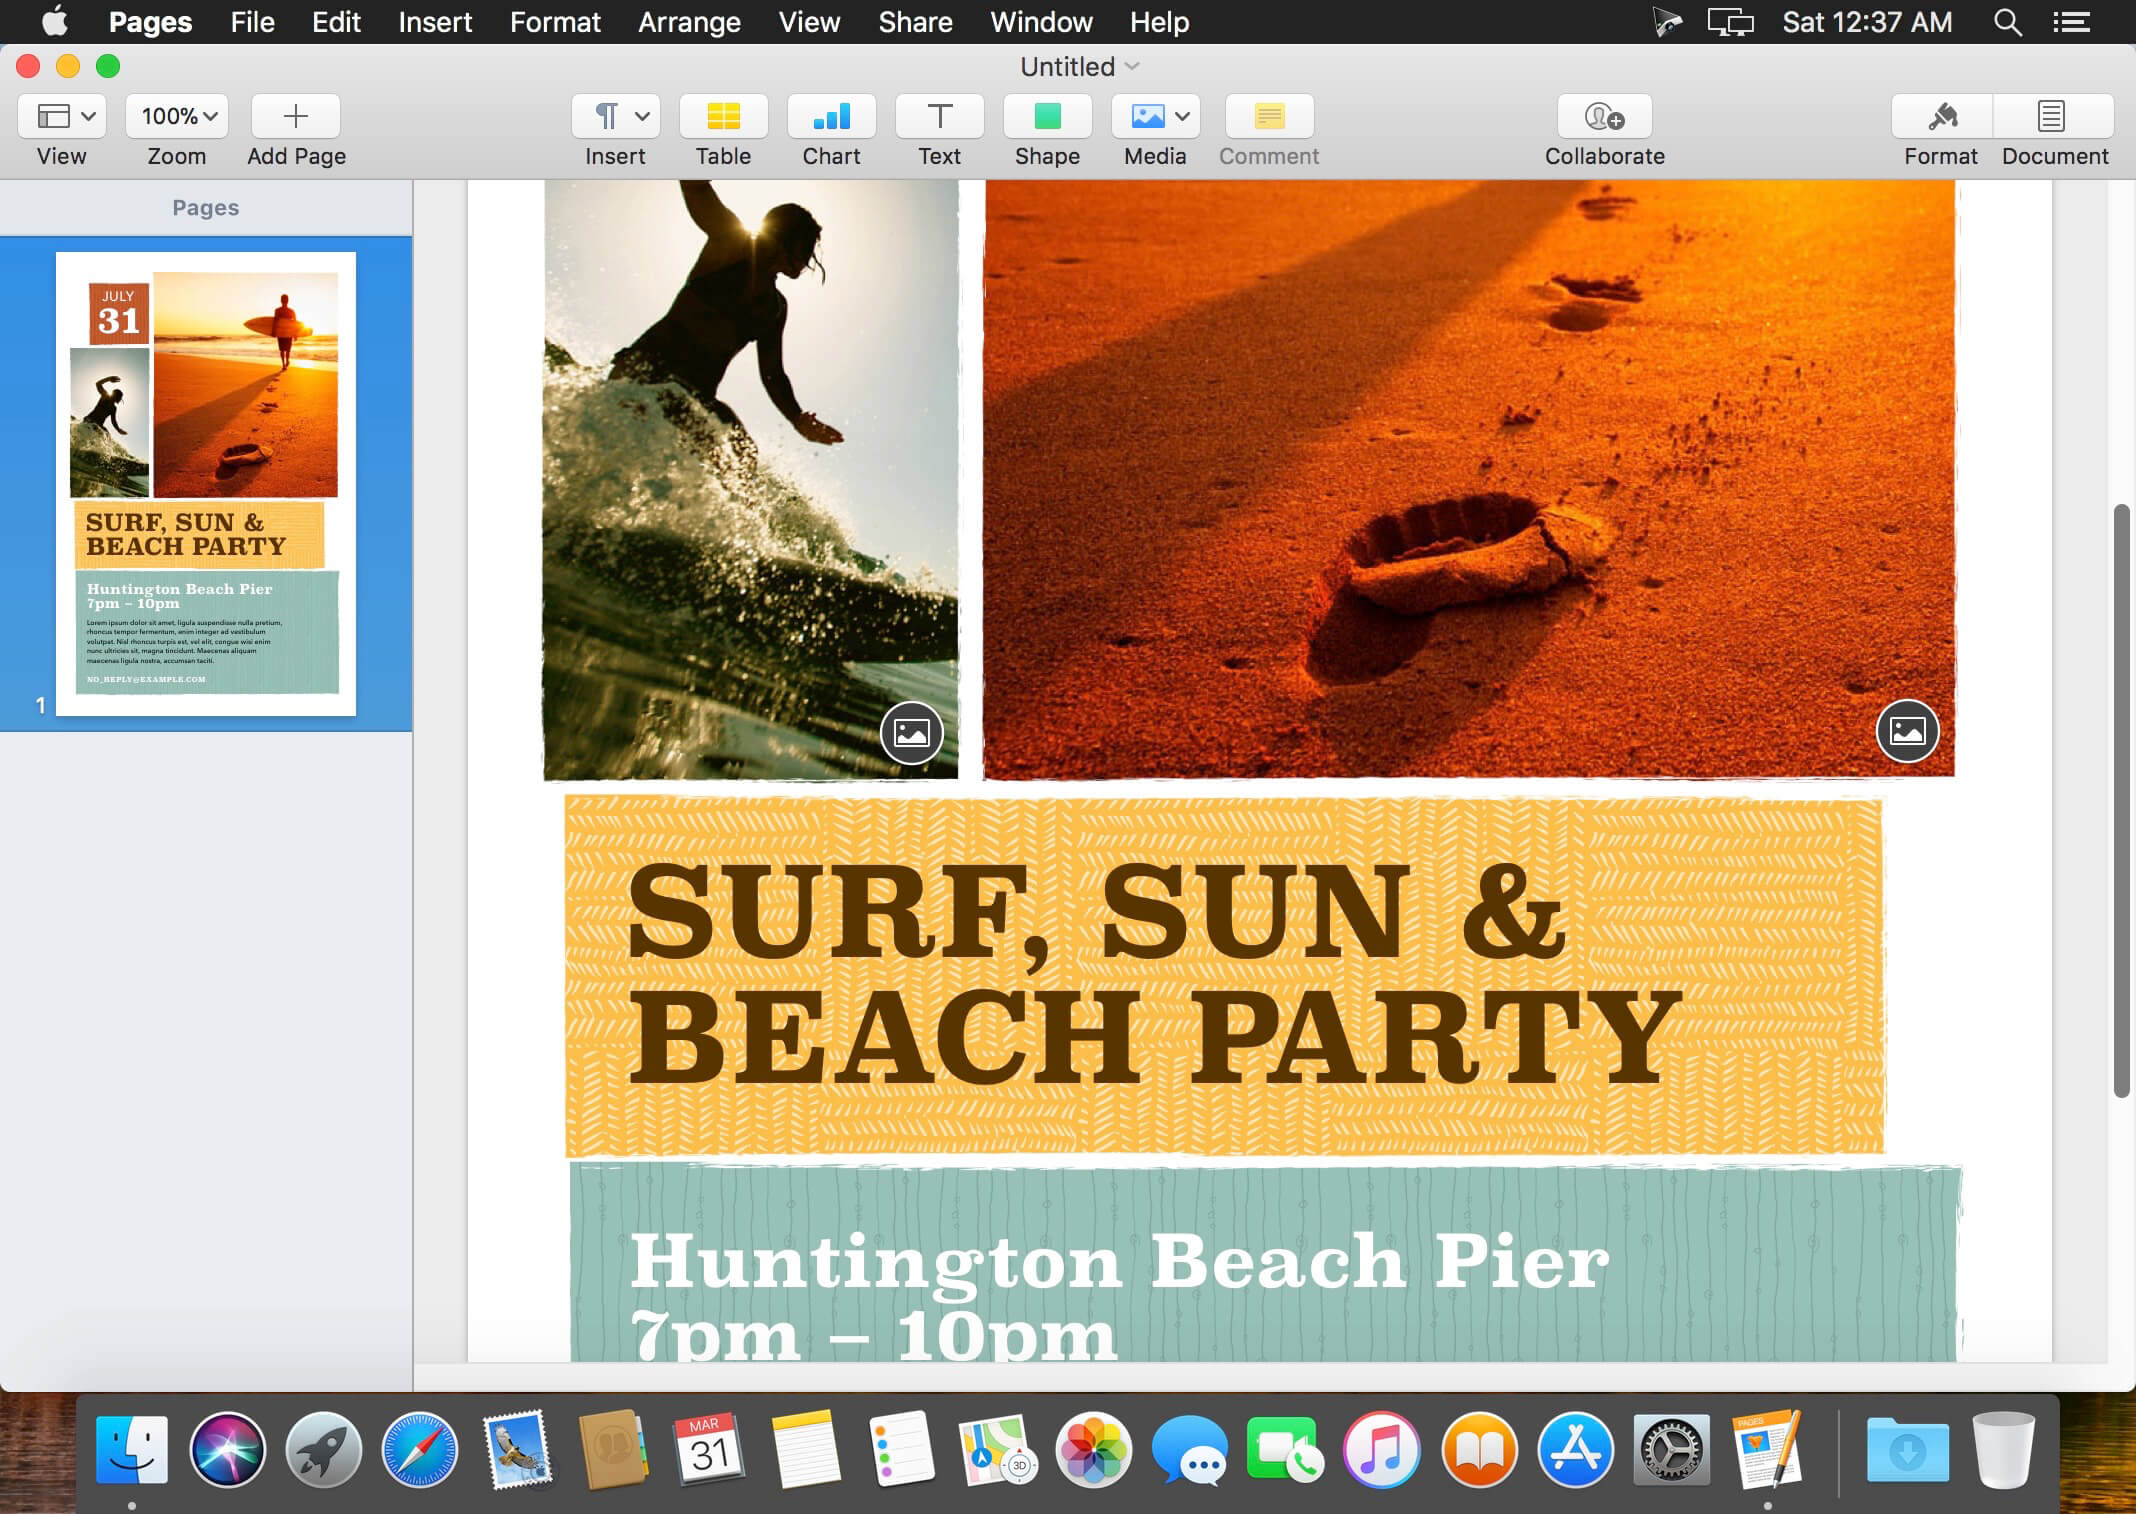Screen dimensions: 2136x1514
Task: Open the Insert paragraph dropdown
Action: coord(616,116)
